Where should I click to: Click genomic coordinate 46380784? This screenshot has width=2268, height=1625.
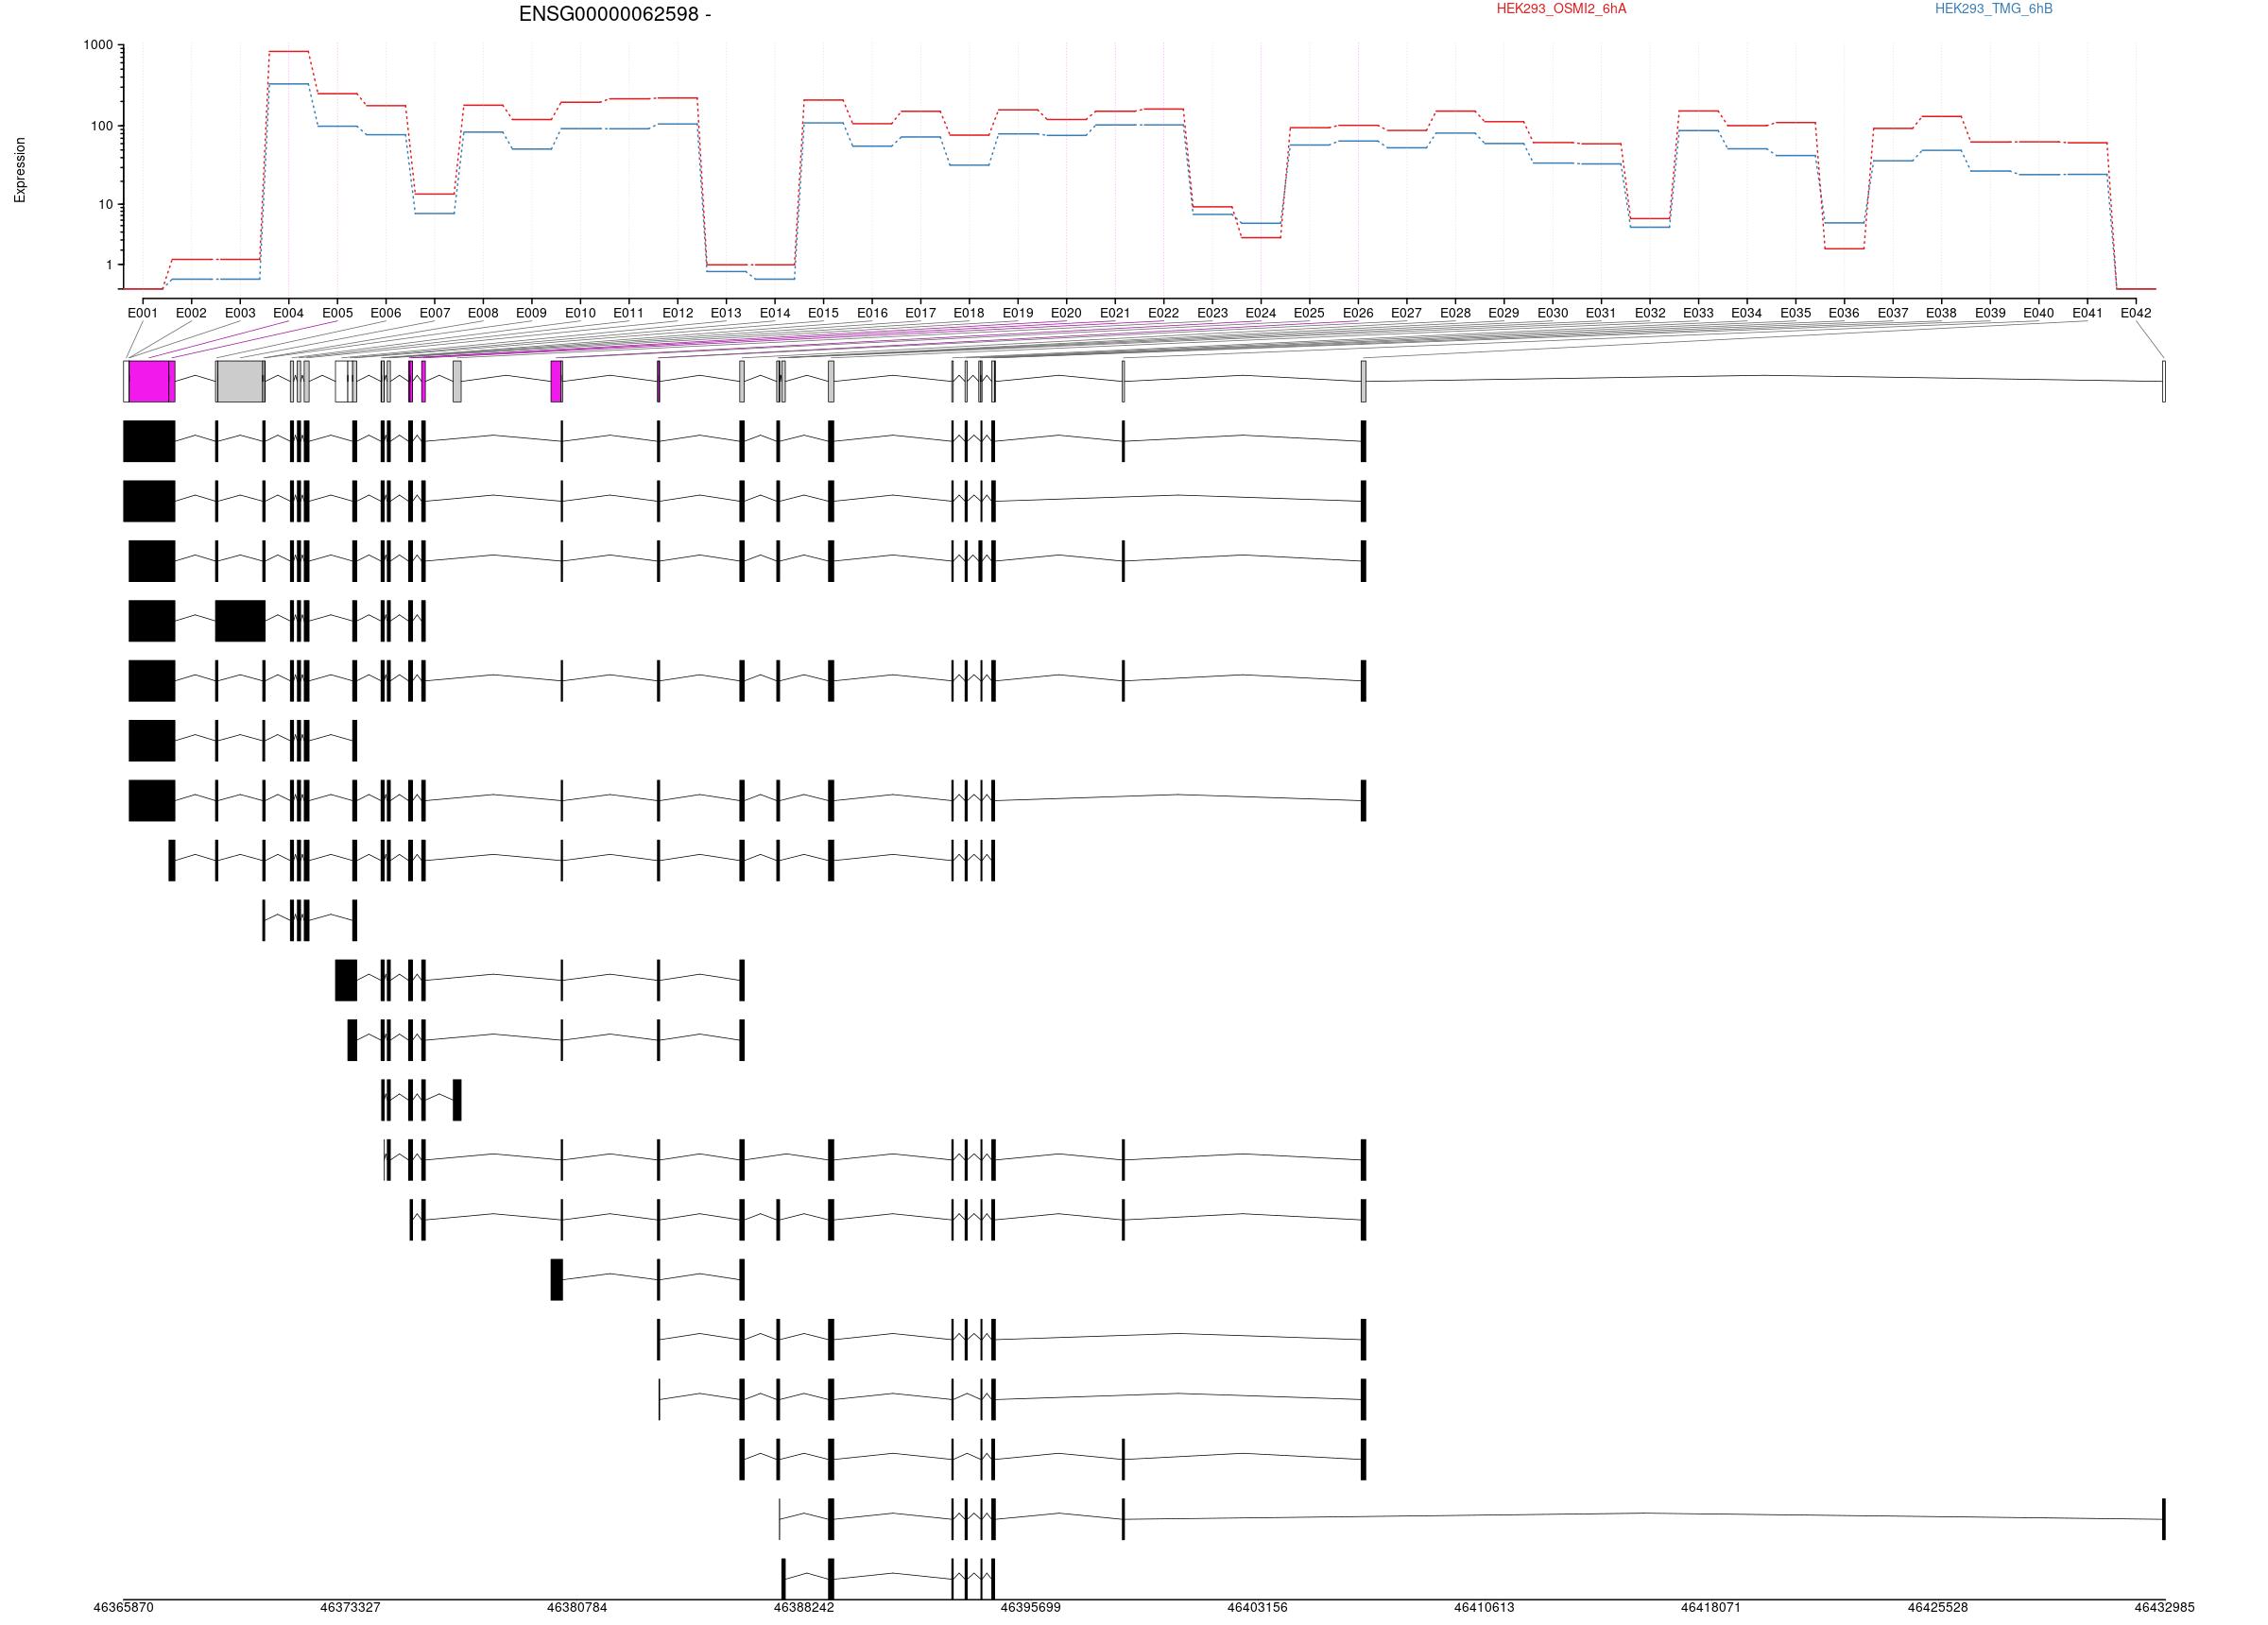coord(577,1608)
